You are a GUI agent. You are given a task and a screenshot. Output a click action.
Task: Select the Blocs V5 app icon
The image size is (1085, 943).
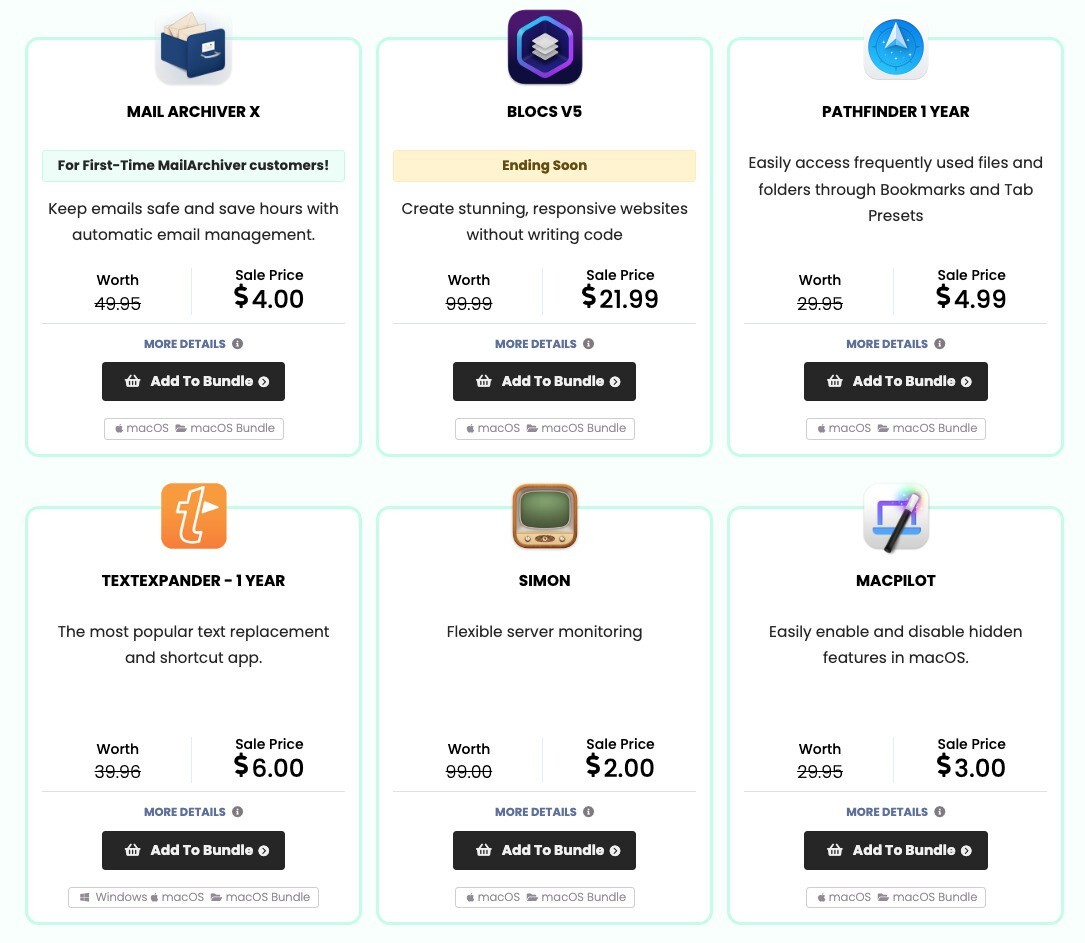tap(544, 46)
